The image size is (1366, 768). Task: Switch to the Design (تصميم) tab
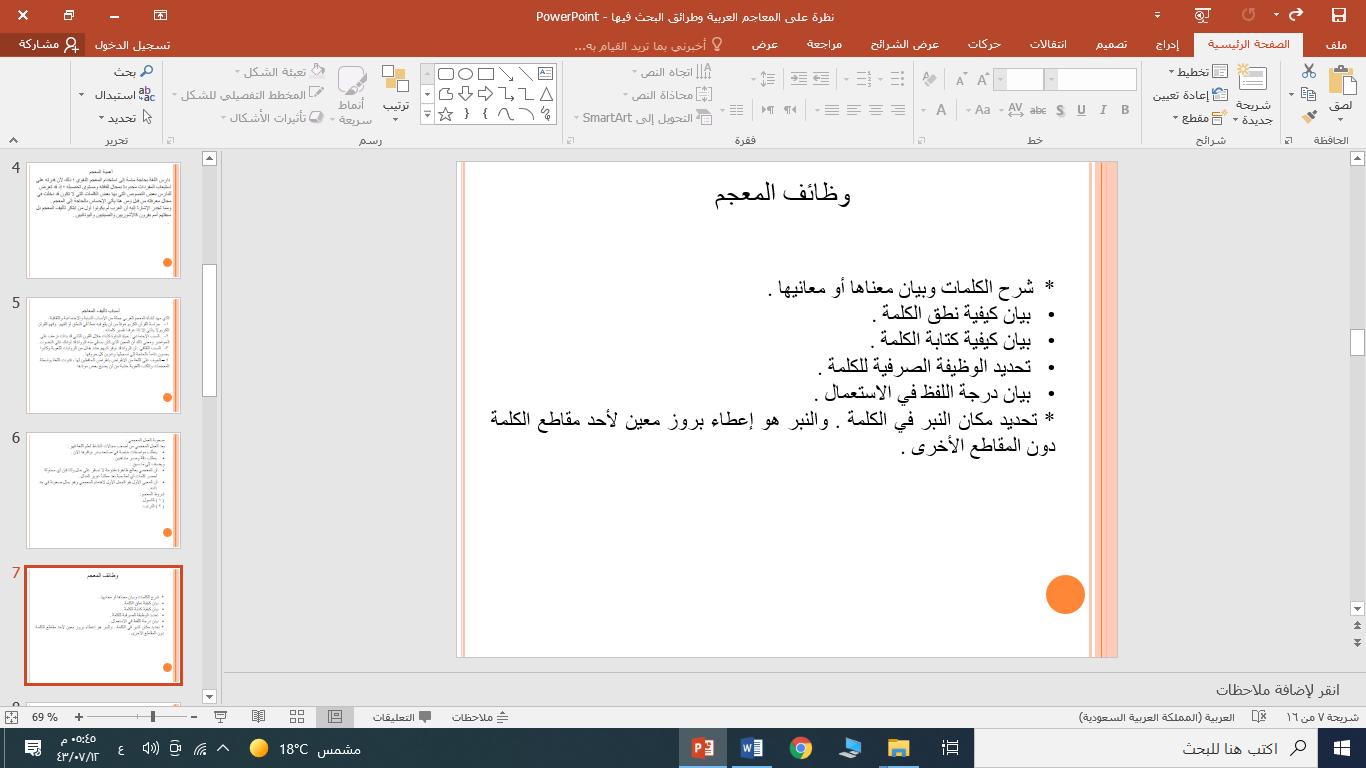(x=1114, y=45)
